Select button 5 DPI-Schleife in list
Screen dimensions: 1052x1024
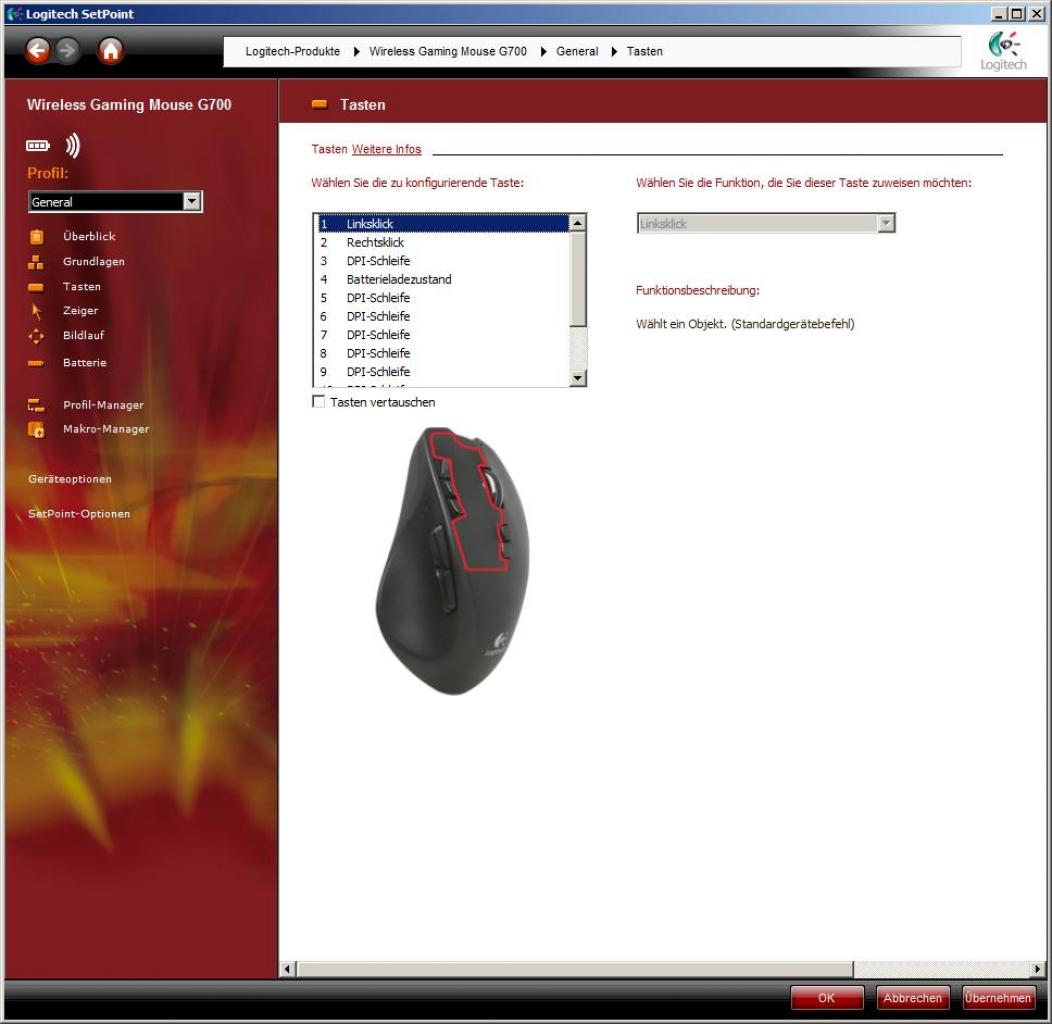[443, 298]
